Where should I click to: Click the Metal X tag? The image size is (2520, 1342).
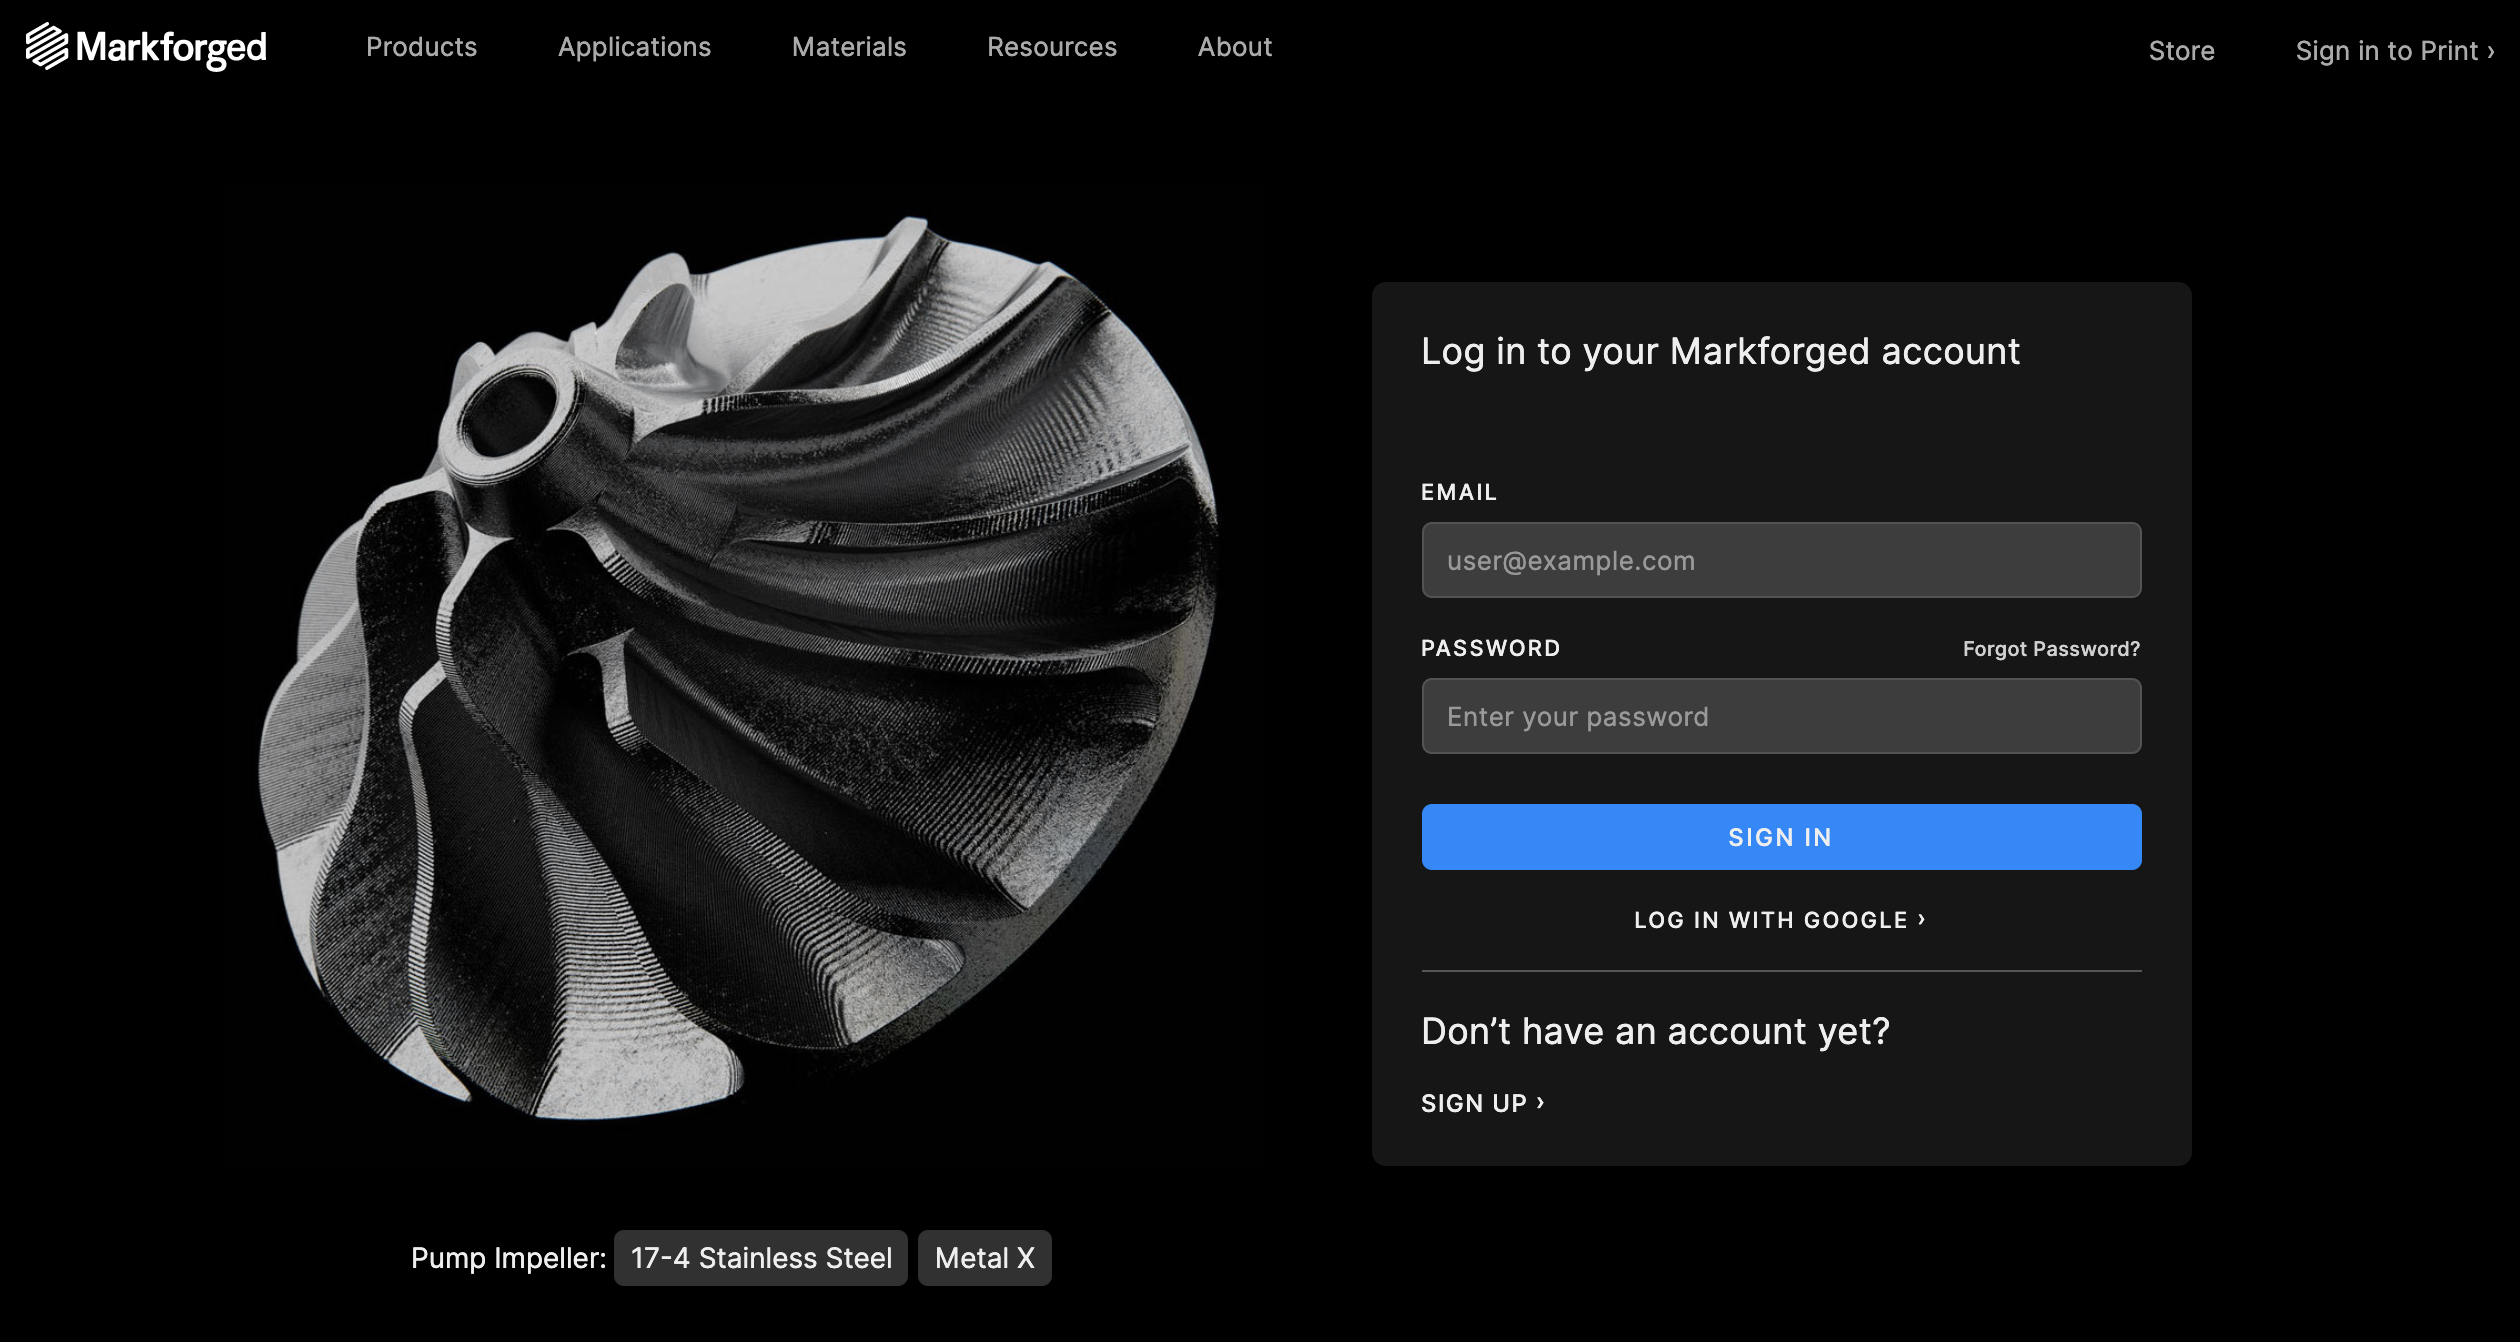pyautogui.click(x=984, y=1258)
